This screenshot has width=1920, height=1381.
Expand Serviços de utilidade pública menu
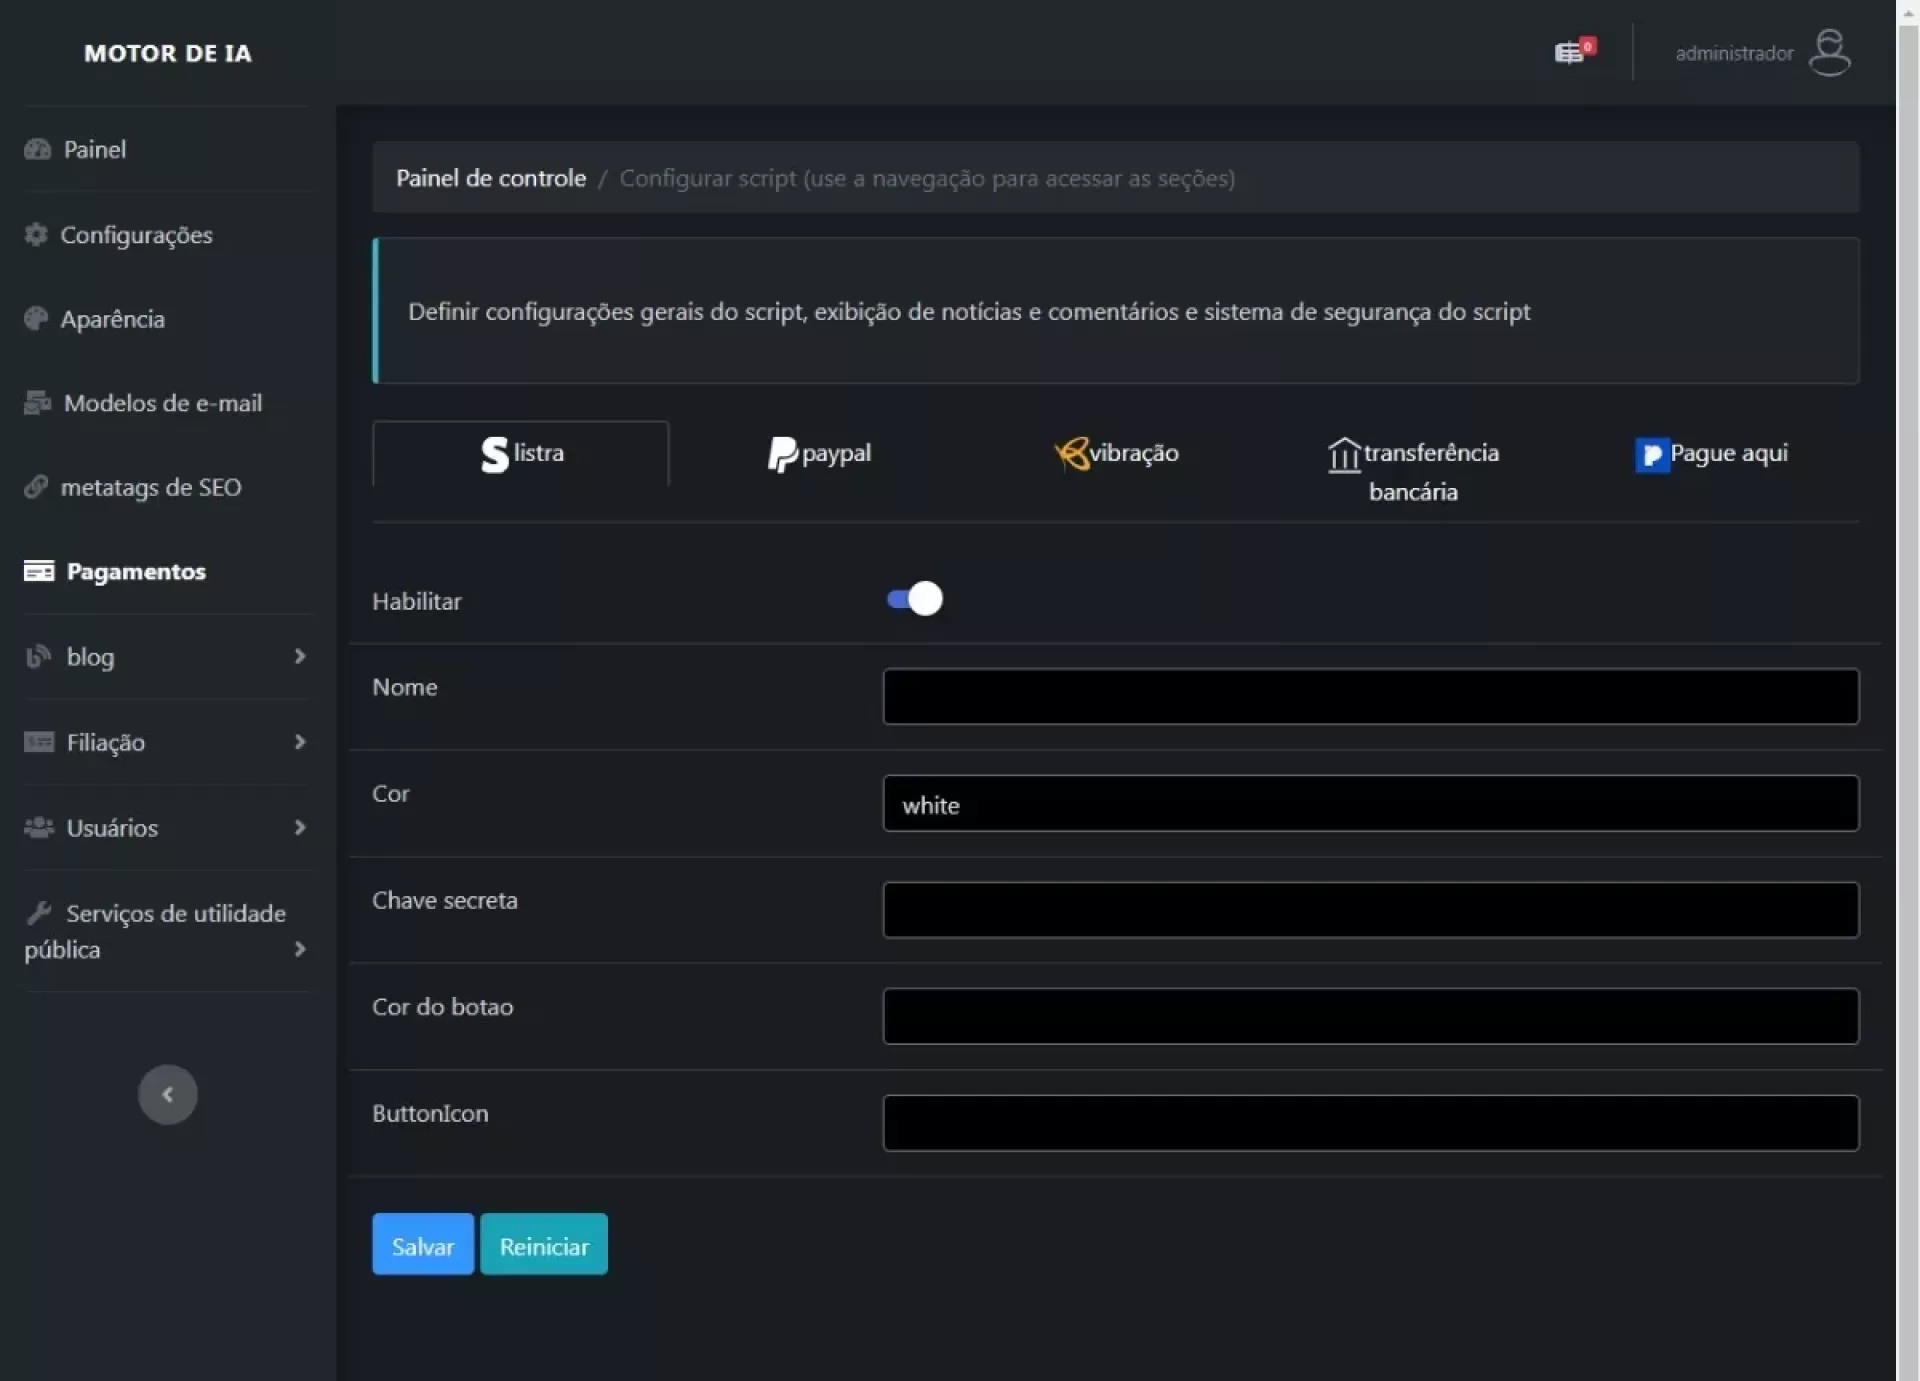(299, 949)
